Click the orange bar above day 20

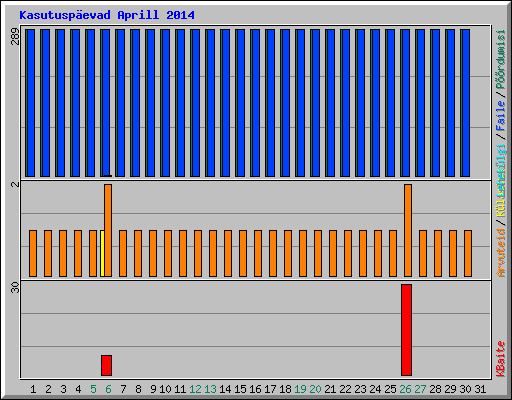click(318, 253)
